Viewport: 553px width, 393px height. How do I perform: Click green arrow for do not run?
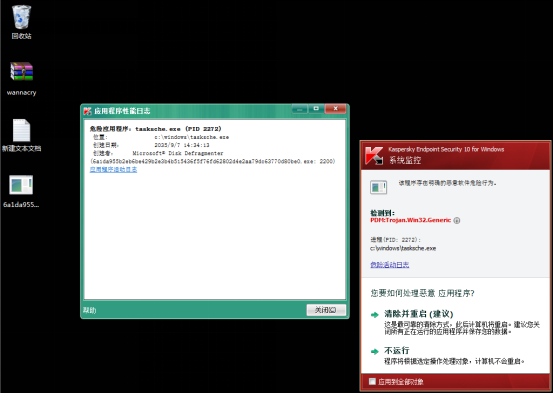(375, 351)
